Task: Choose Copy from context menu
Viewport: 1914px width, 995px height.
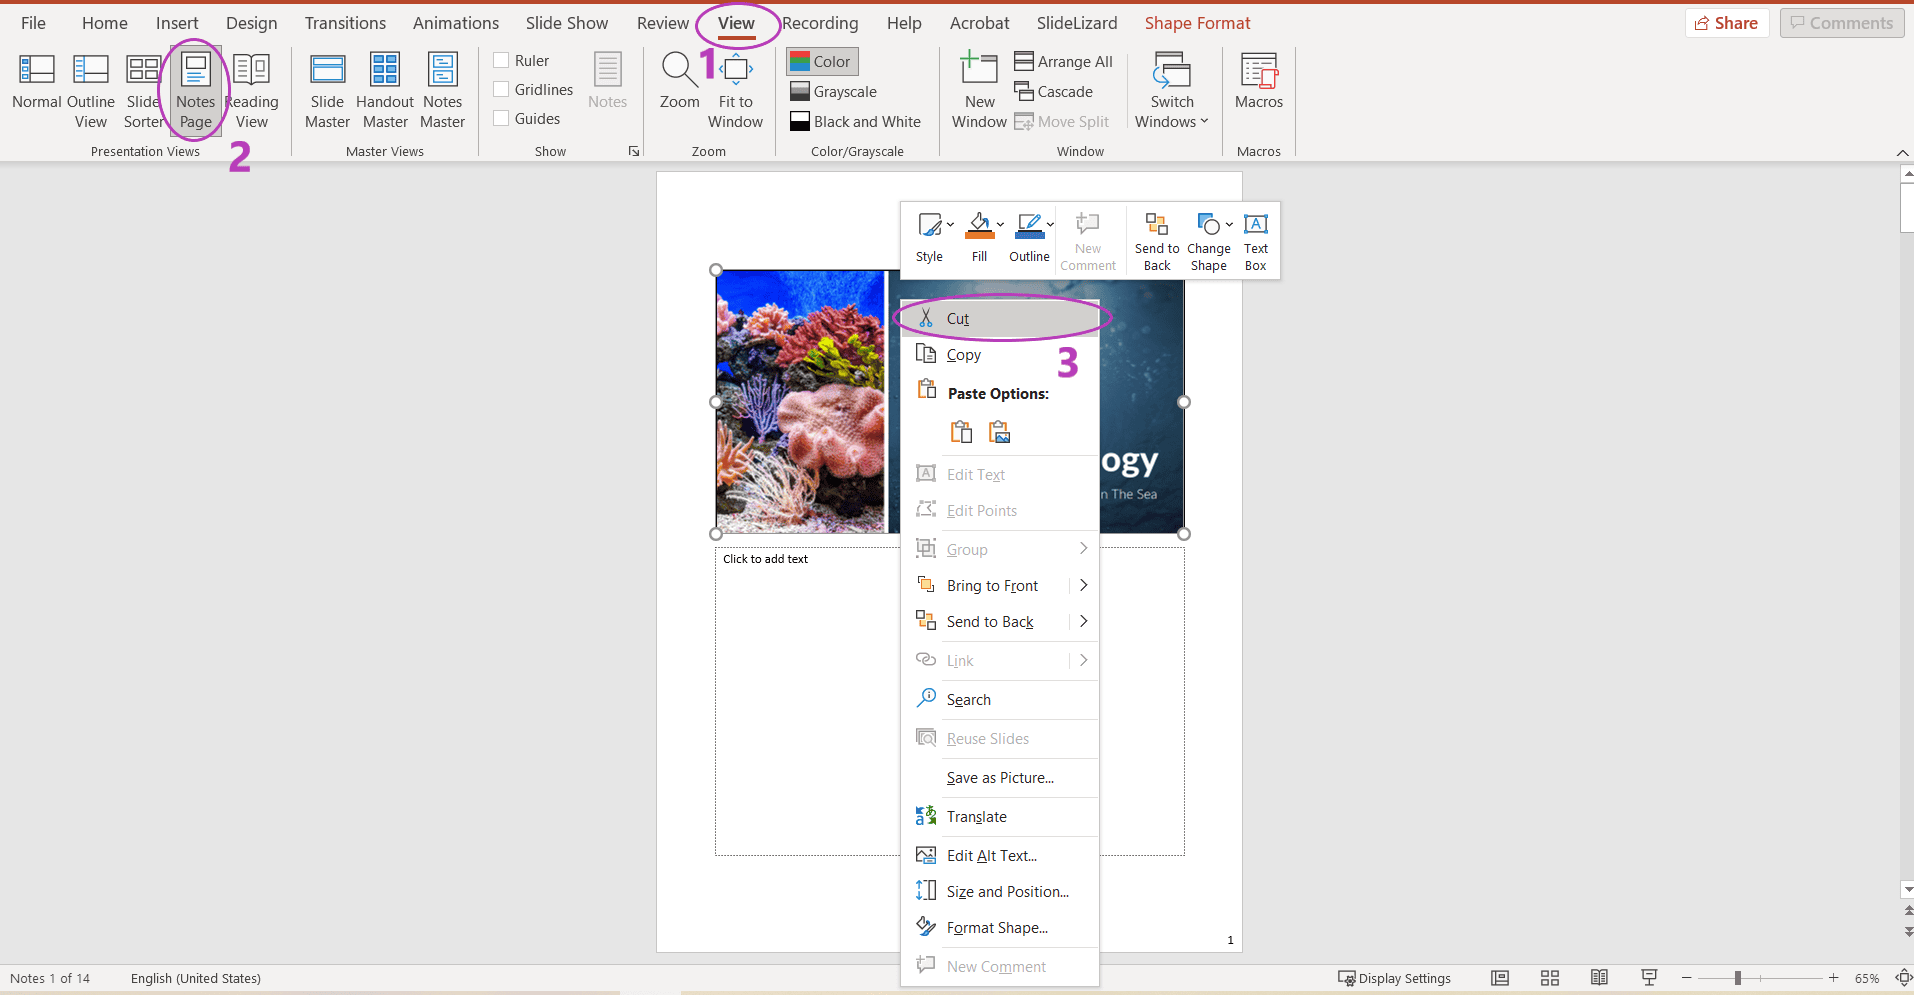Action: (1000, 355)
